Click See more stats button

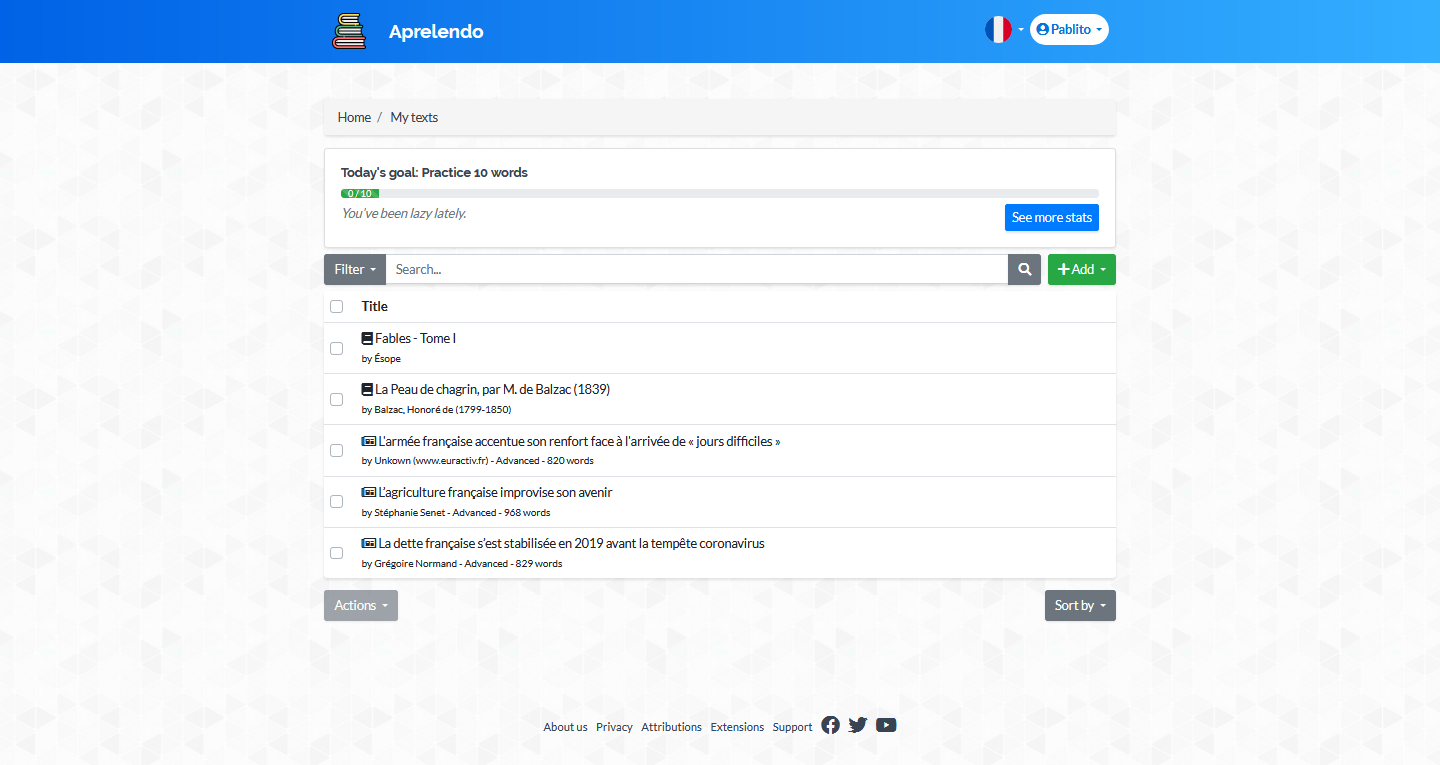coord(1052,217)
